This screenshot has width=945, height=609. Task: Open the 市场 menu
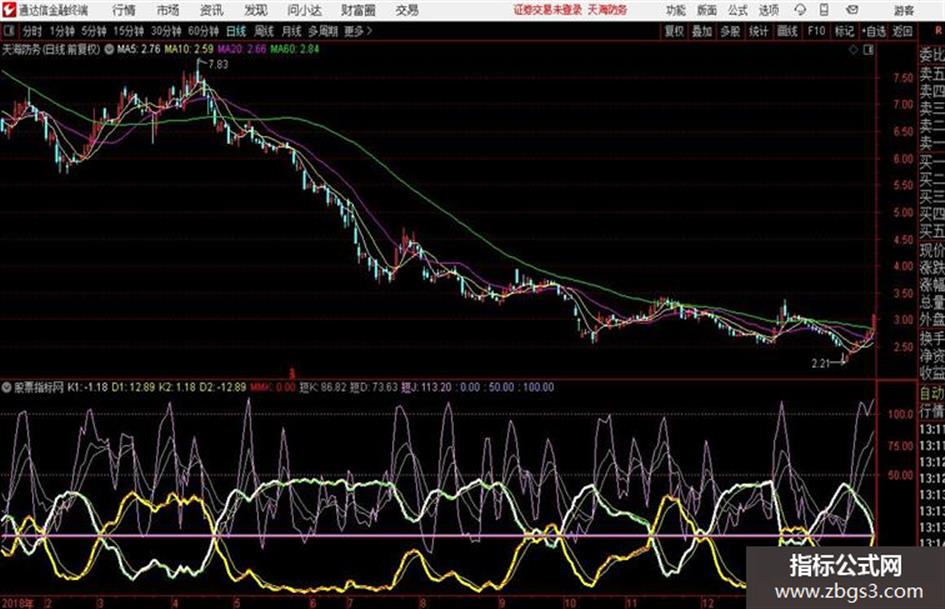coord(168,10)
